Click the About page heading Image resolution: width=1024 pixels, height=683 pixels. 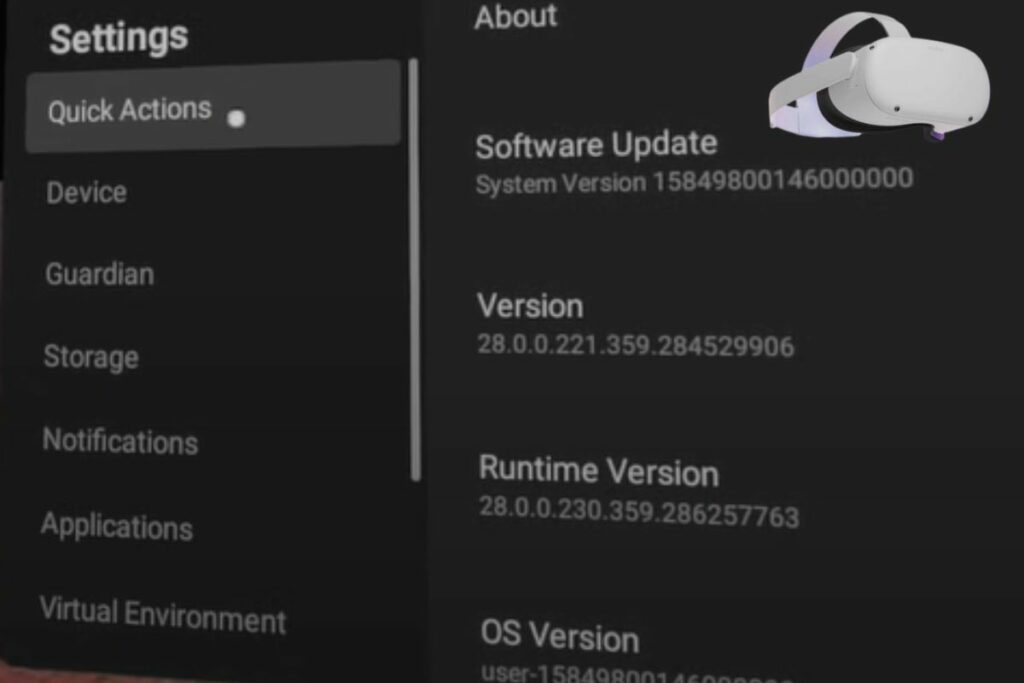[515, 16]
